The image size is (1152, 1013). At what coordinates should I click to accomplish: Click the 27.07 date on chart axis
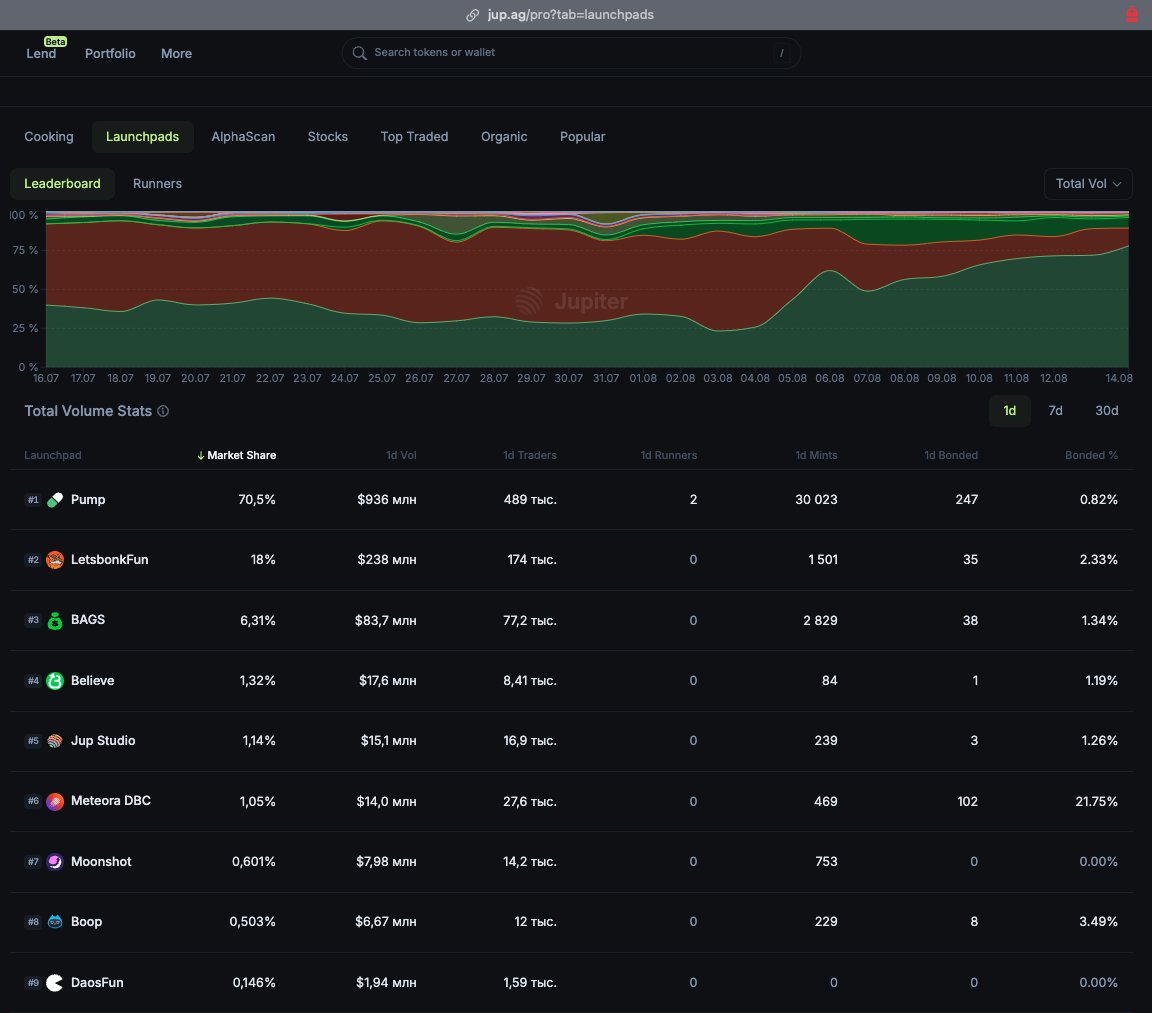coord(456,378)
